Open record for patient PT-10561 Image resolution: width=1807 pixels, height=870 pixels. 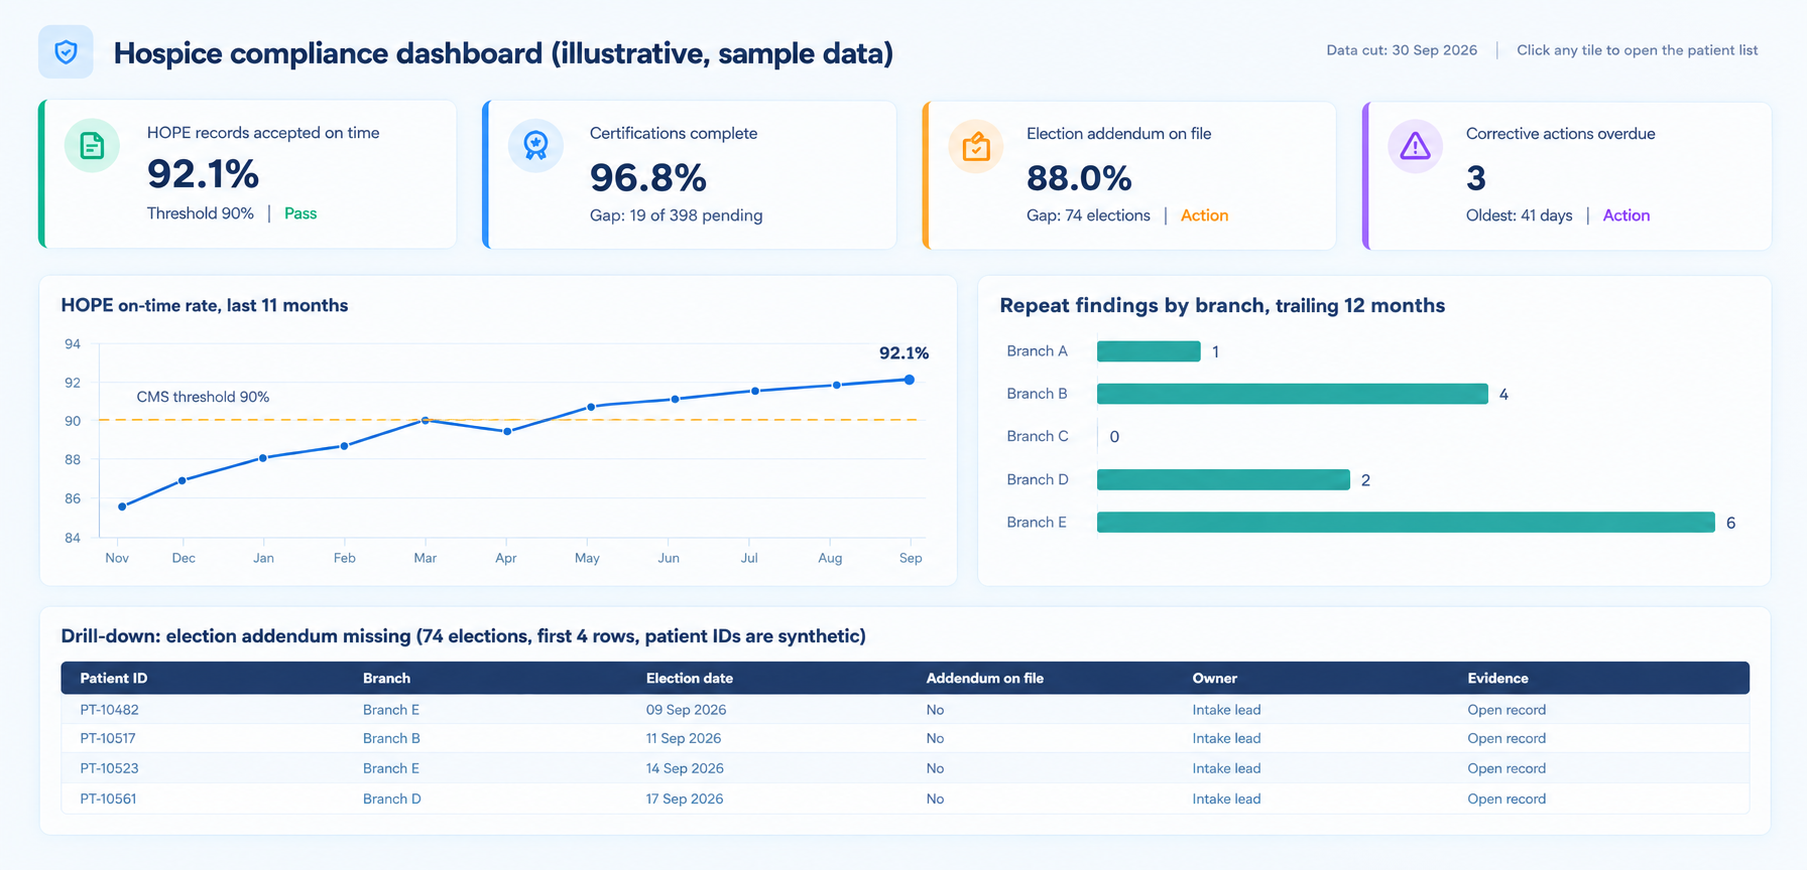click(1506, 799)
